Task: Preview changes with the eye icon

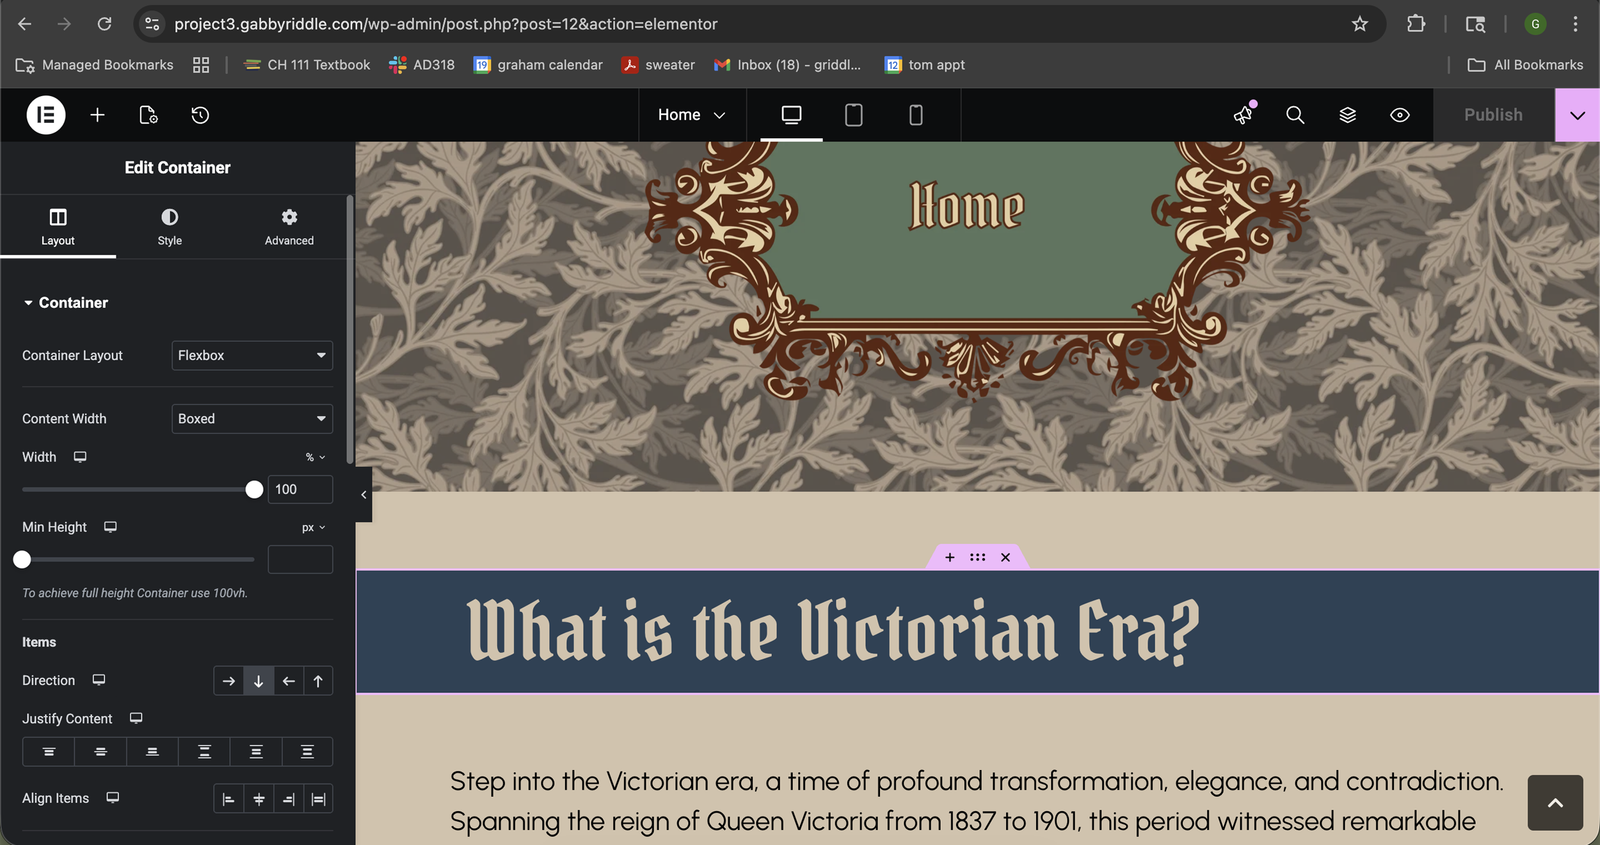Action: pyautogui.click(x=1400, y=115)
